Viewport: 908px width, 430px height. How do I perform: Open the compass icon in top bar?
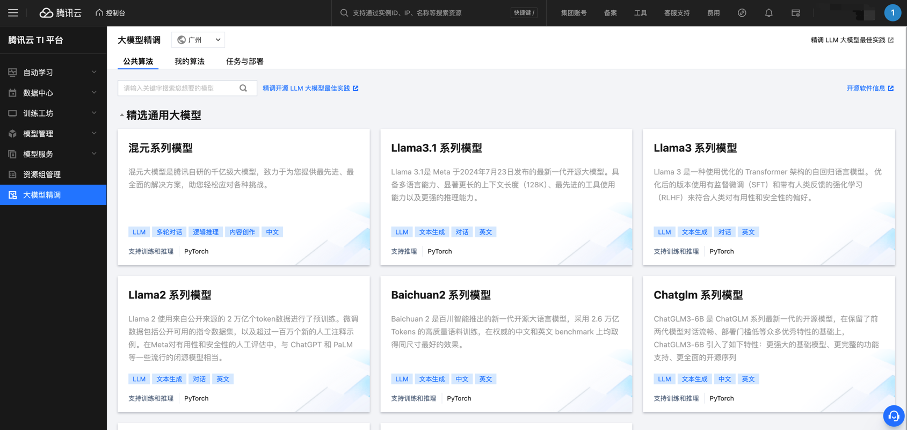pos(741,13)
